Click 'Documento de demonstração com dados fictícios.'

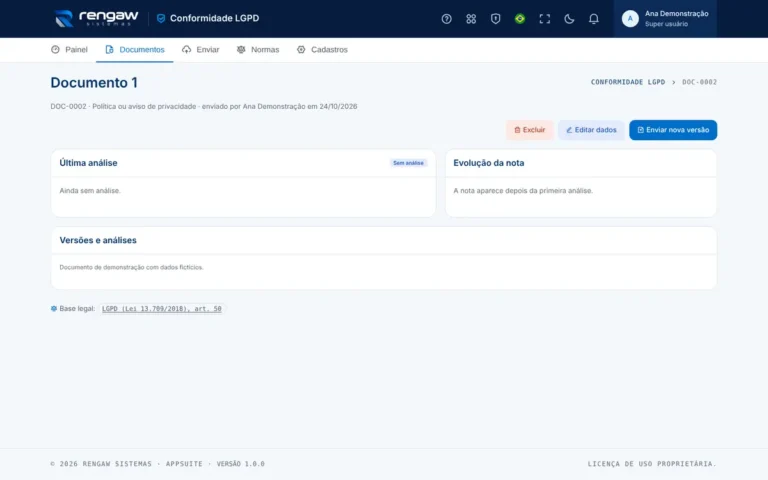(x=131, y=267)
